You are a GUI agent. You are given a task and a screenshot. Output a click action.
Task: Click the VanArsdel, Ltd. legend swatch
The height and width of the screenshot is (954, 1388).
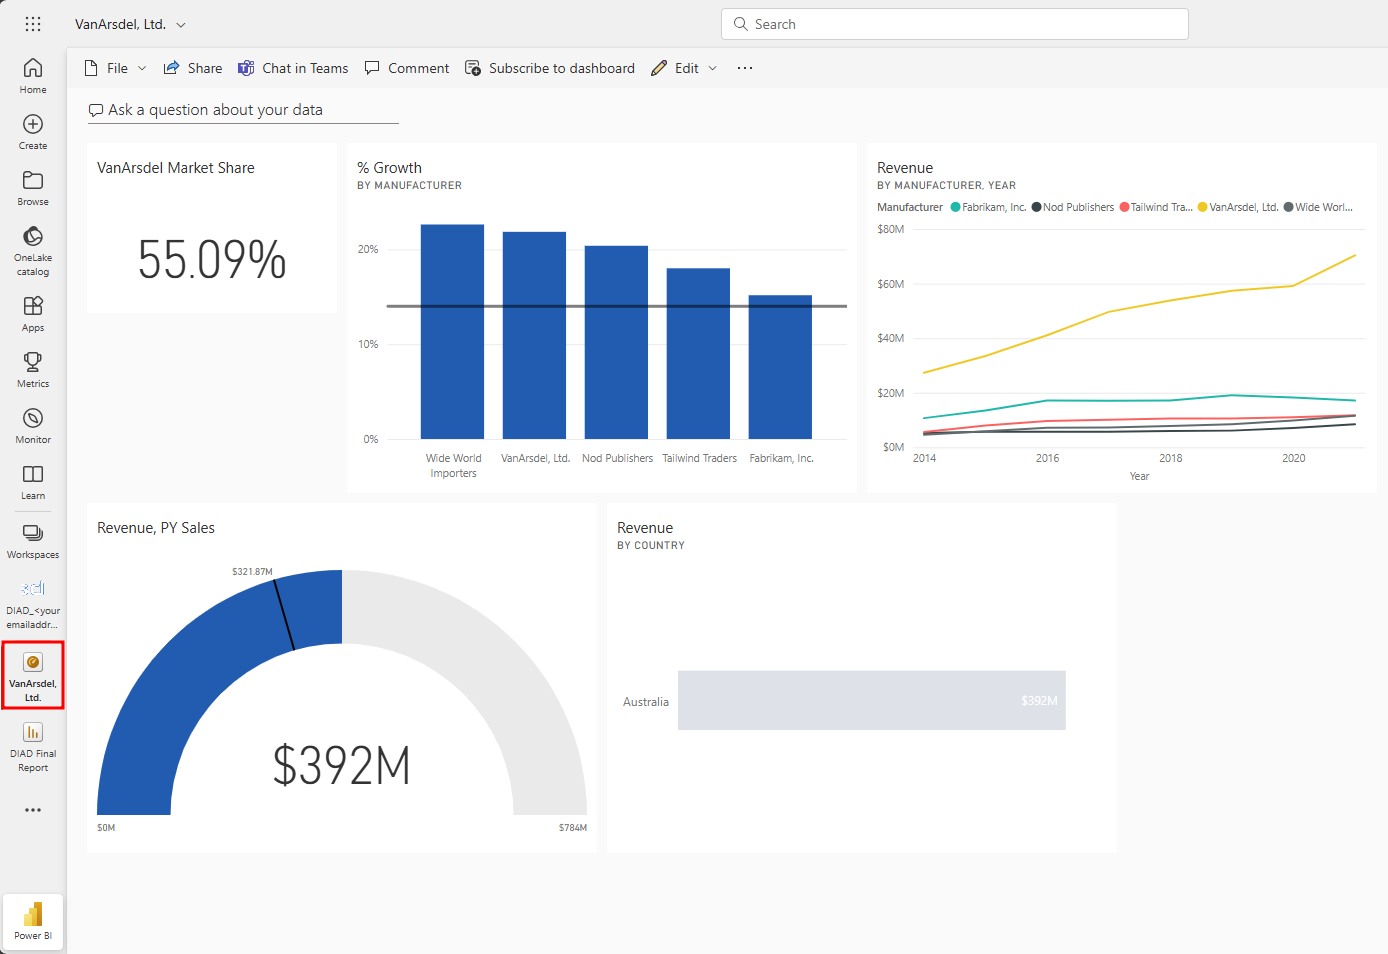[1203, 207]
